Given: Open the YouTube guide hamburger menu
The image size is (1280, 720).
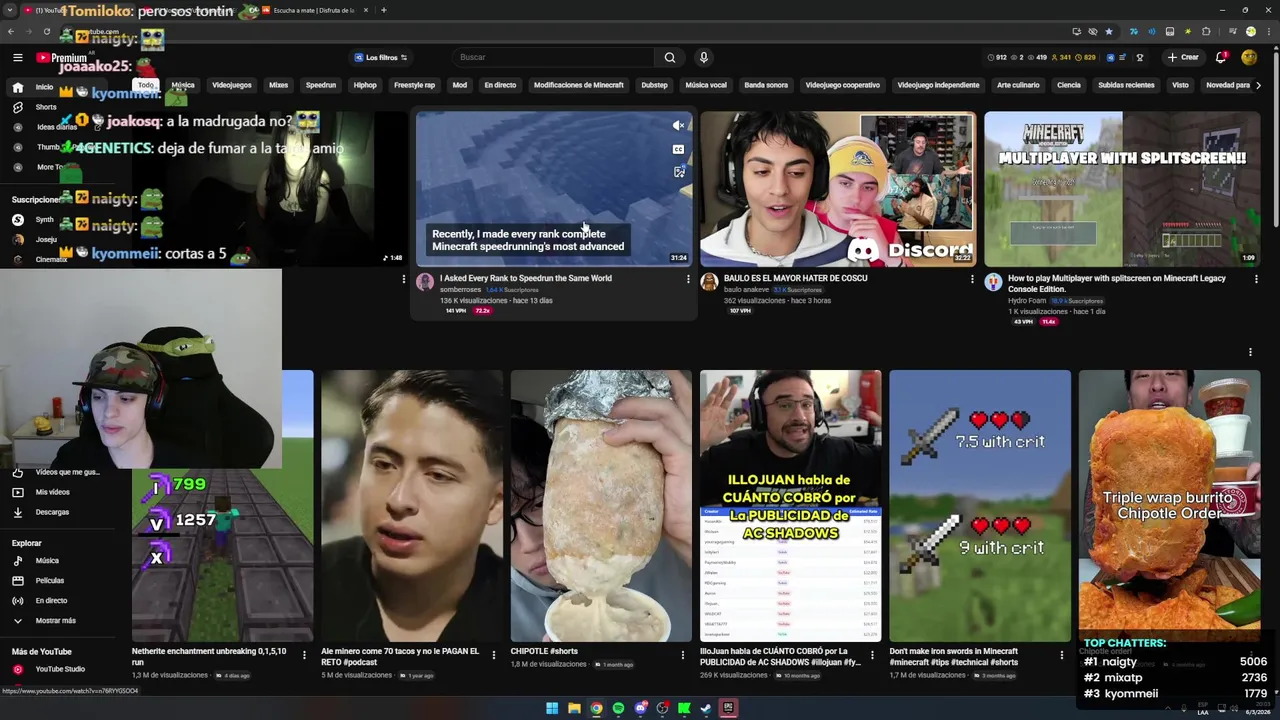Looking at the screenshot, I should pyautogui.click(x=17, y=58).
